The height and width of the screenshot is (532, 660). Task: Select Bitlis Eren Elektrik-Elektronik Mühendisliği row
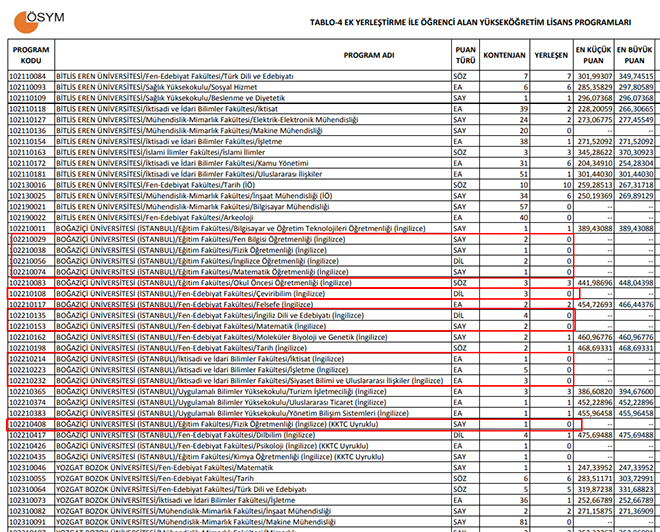click(331, 120)
